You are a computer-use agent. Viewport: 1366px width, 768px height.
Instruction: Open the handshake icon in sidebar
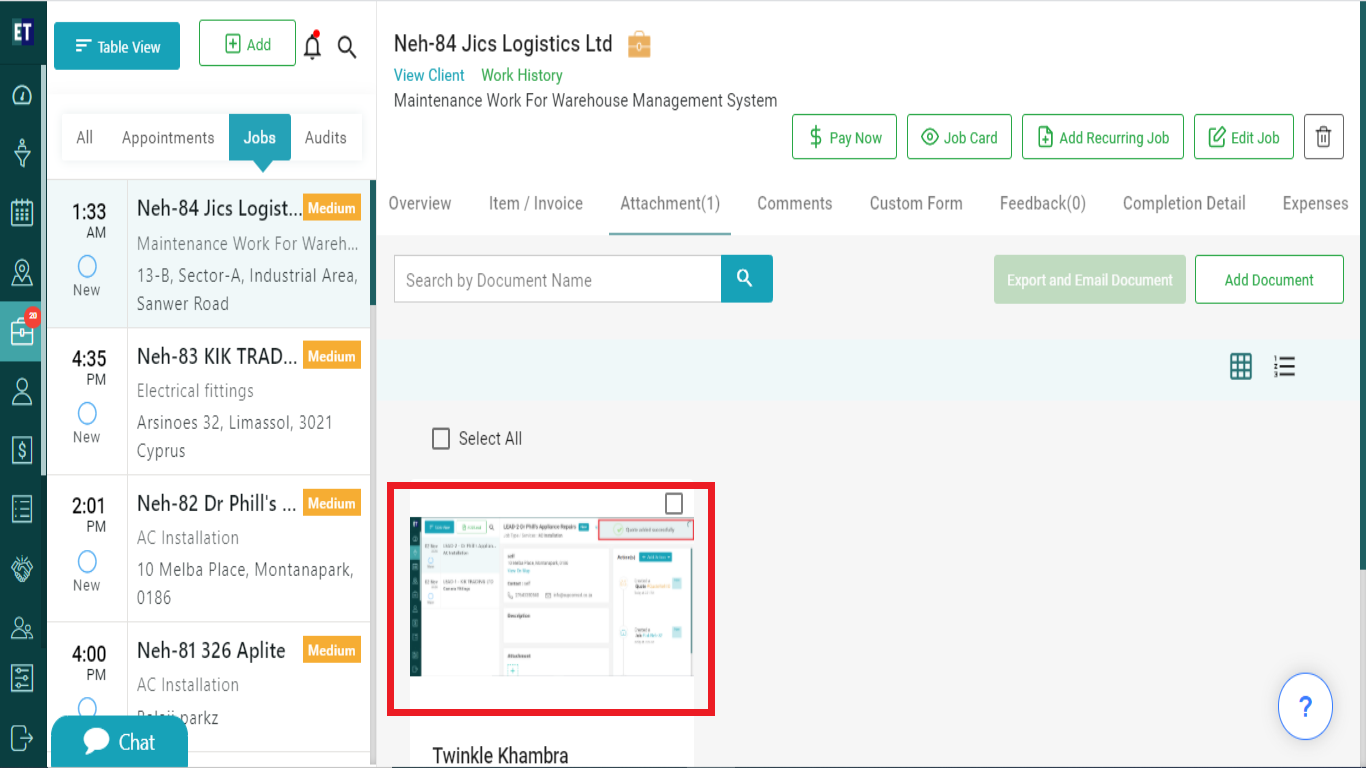point(22,568)
